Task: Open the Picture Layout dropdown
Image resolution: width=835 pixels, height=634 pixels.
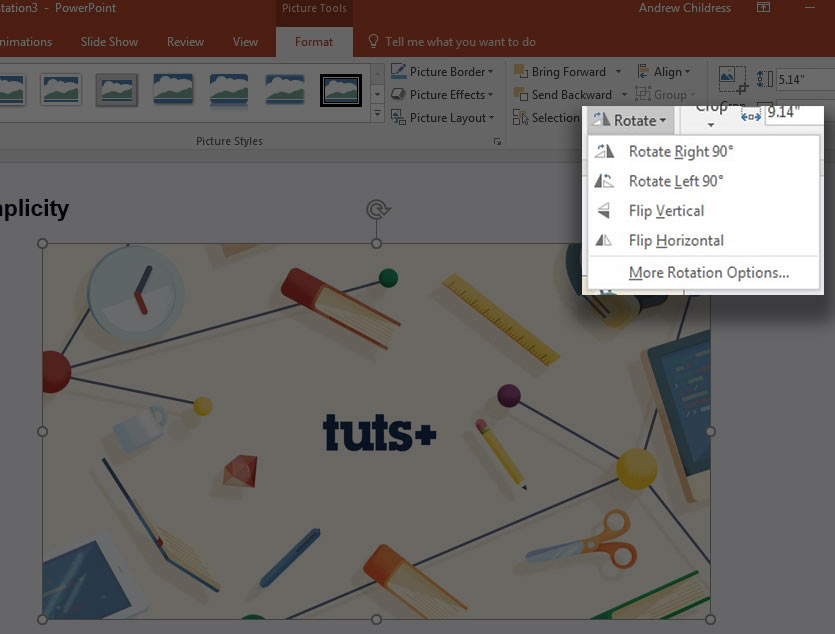Action: [x=443, y=118]
